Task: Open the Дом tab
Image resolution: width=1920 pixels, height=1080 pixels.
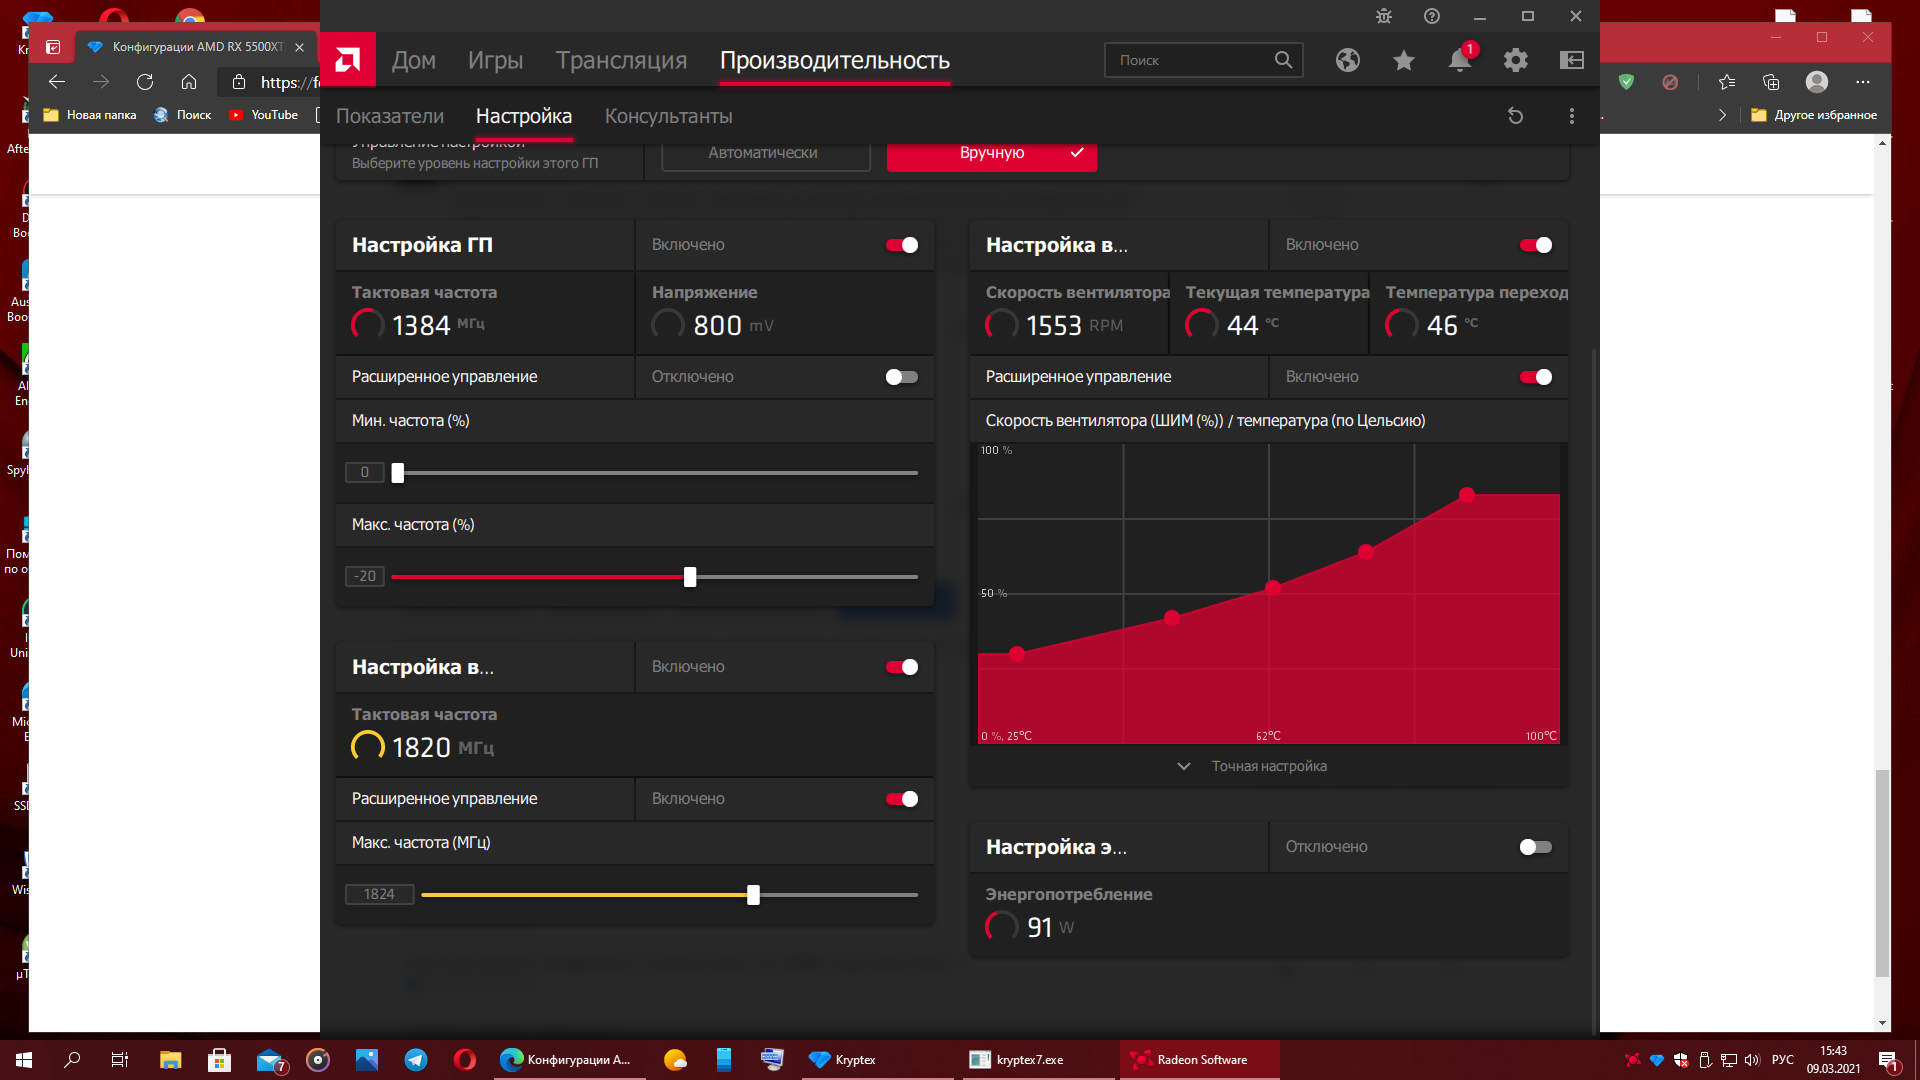Action: pos(414,60)
